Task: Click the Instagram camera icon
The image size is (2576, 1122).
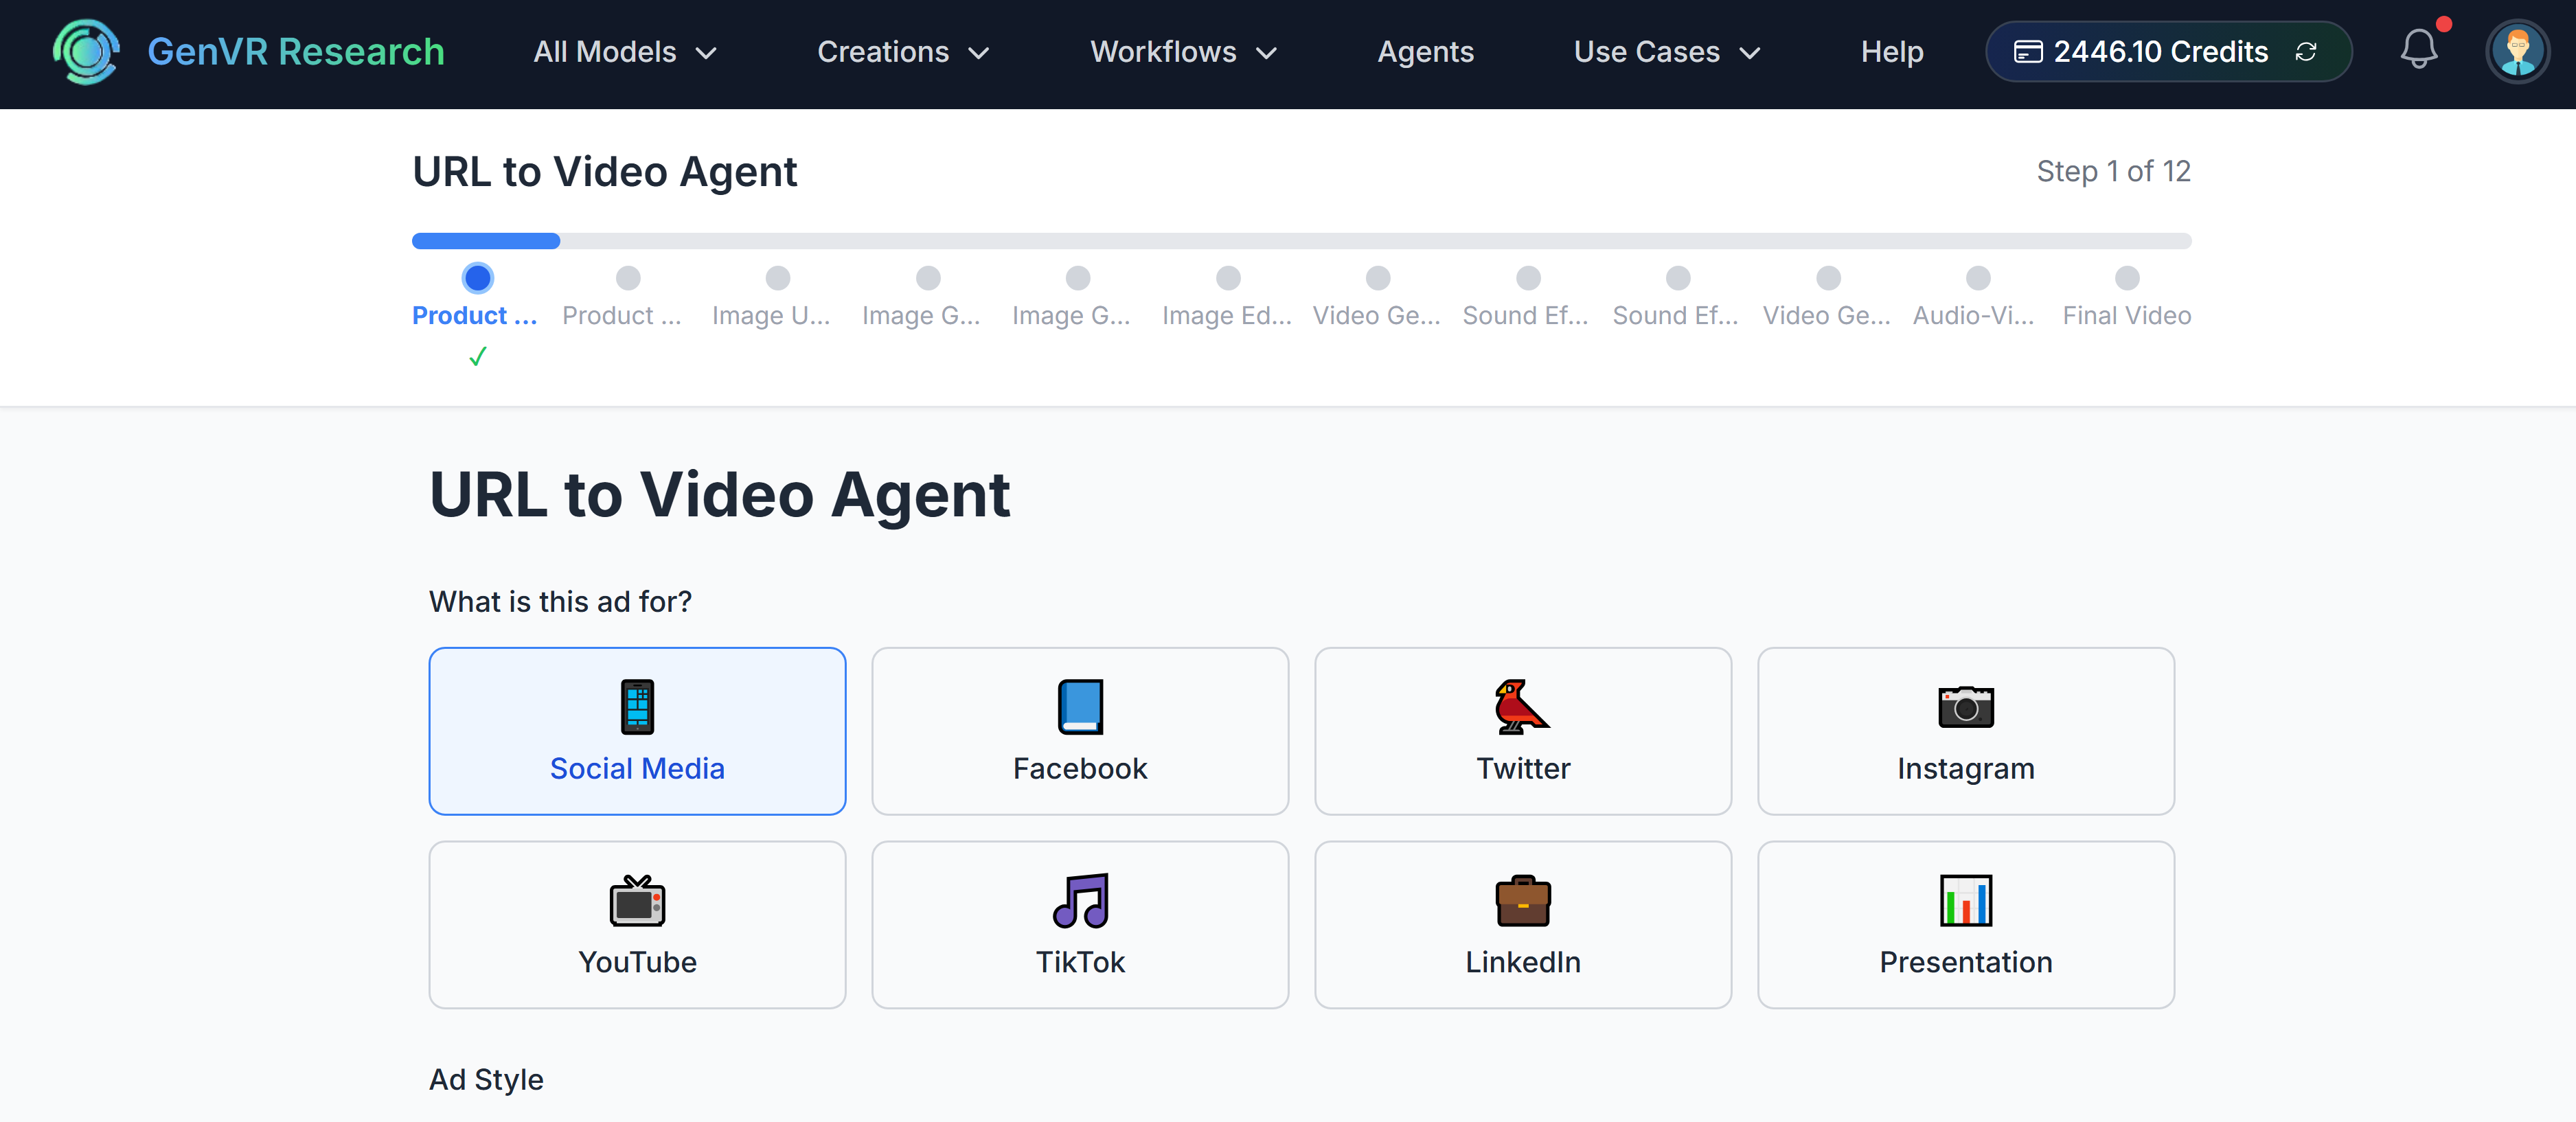Action: pyautogui.click(x=1965, y=706)
